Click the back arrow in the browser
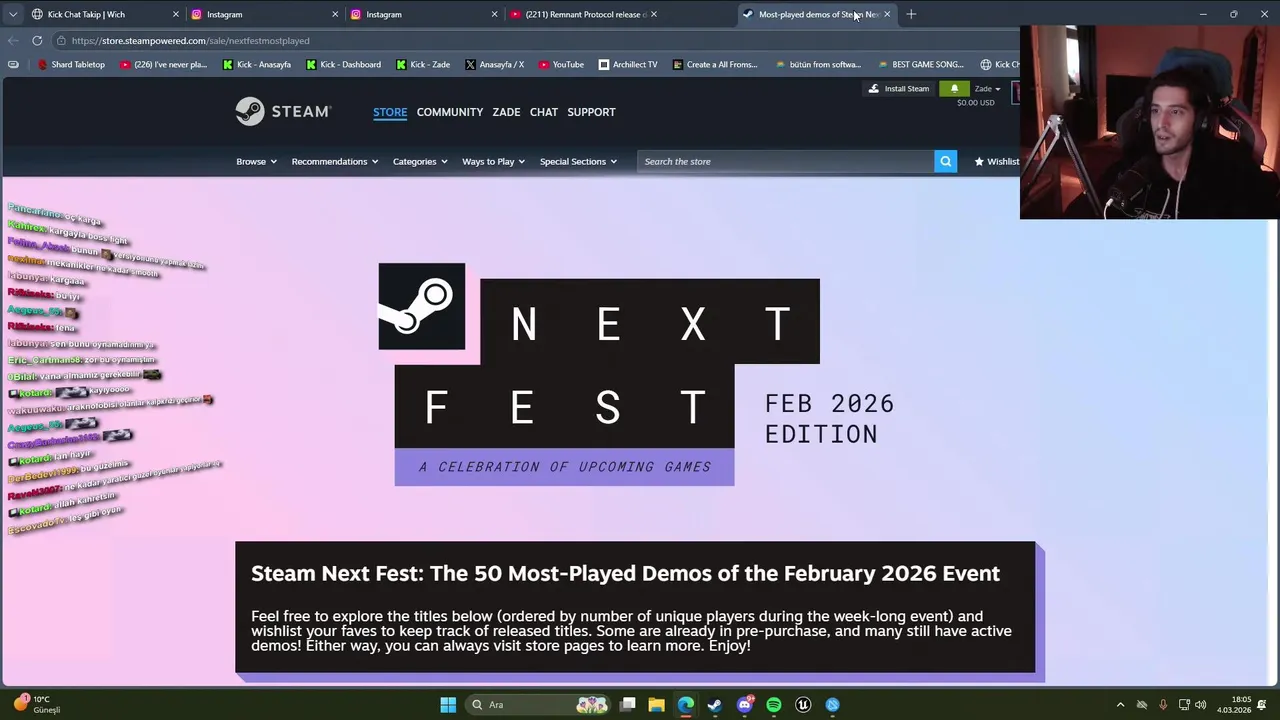 tap(13, 41)
